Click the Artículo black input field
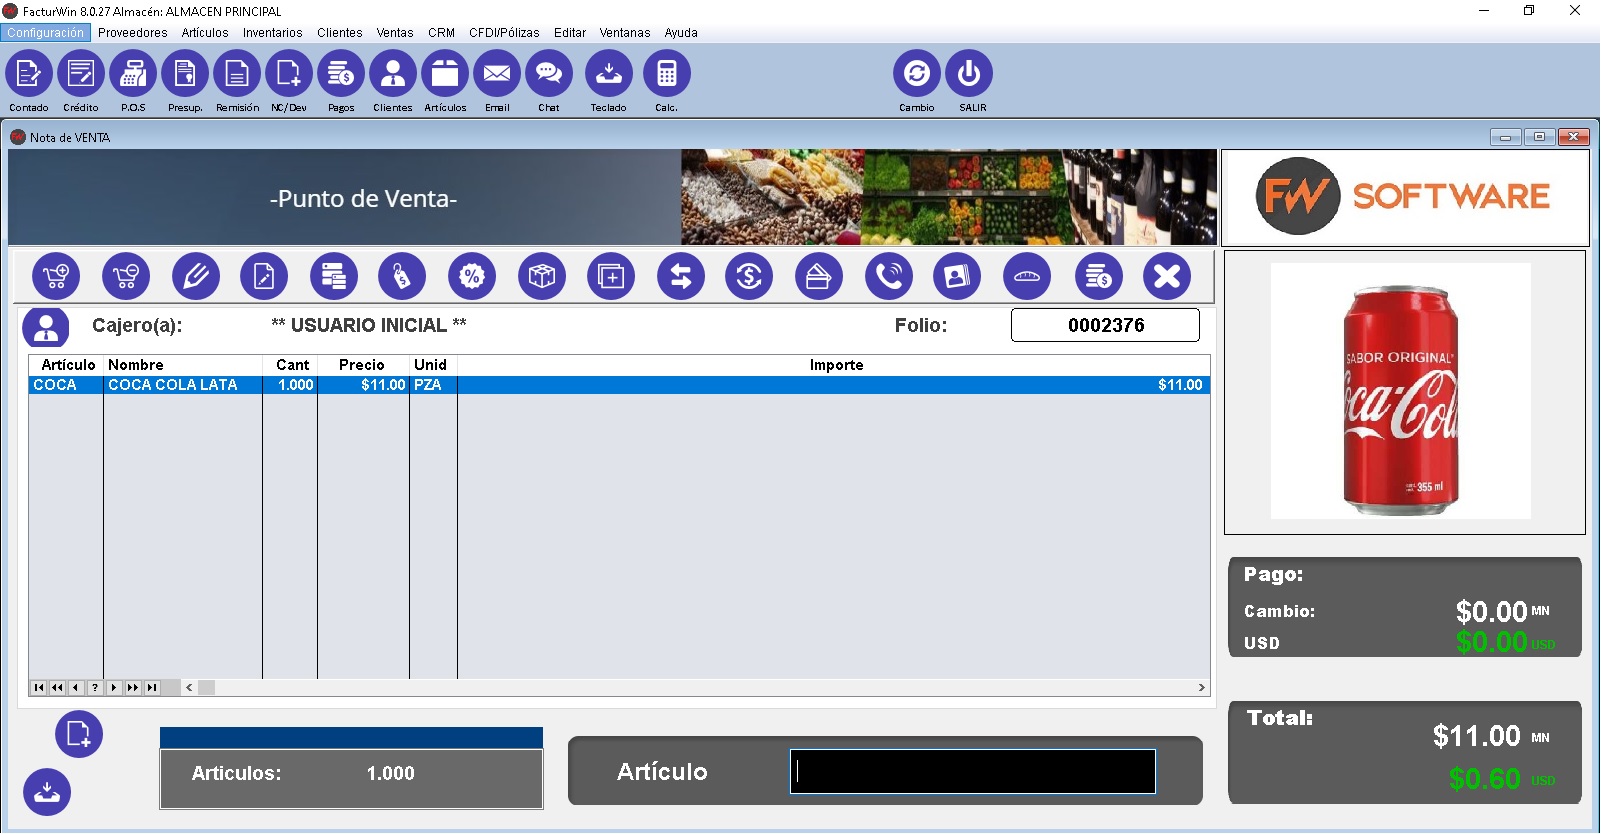The image size is (1602, 834). (x=973, y=772)
